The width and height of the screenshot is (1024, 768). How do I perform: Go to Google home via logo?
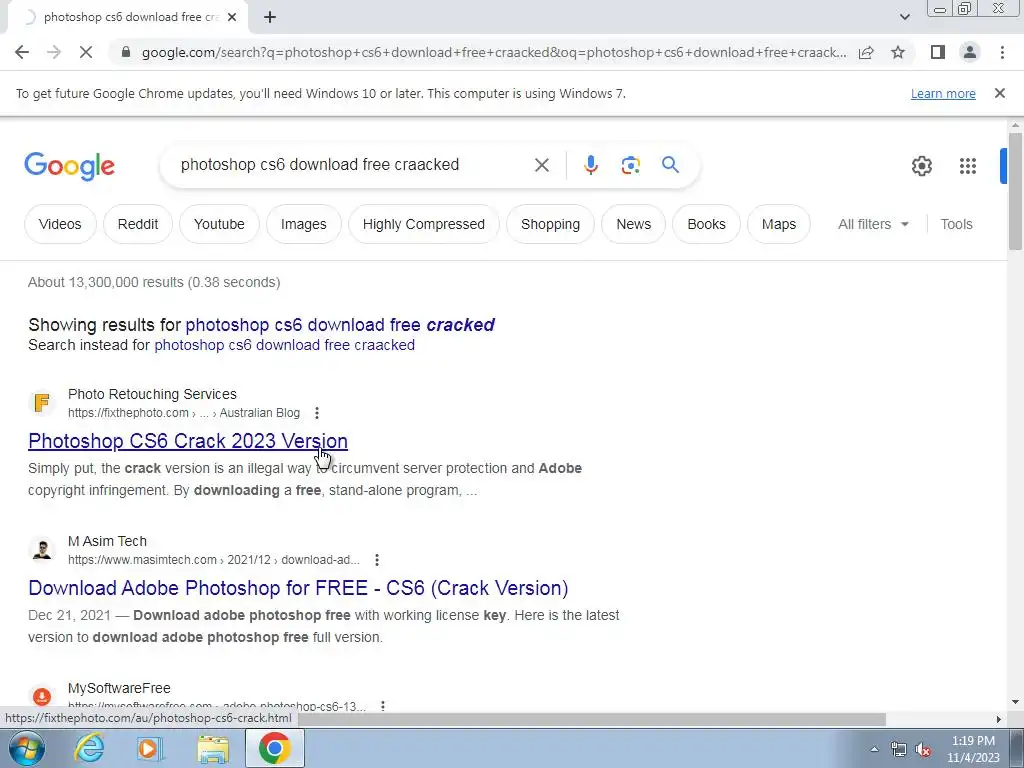pyautogui.click(x=69, y=166)
